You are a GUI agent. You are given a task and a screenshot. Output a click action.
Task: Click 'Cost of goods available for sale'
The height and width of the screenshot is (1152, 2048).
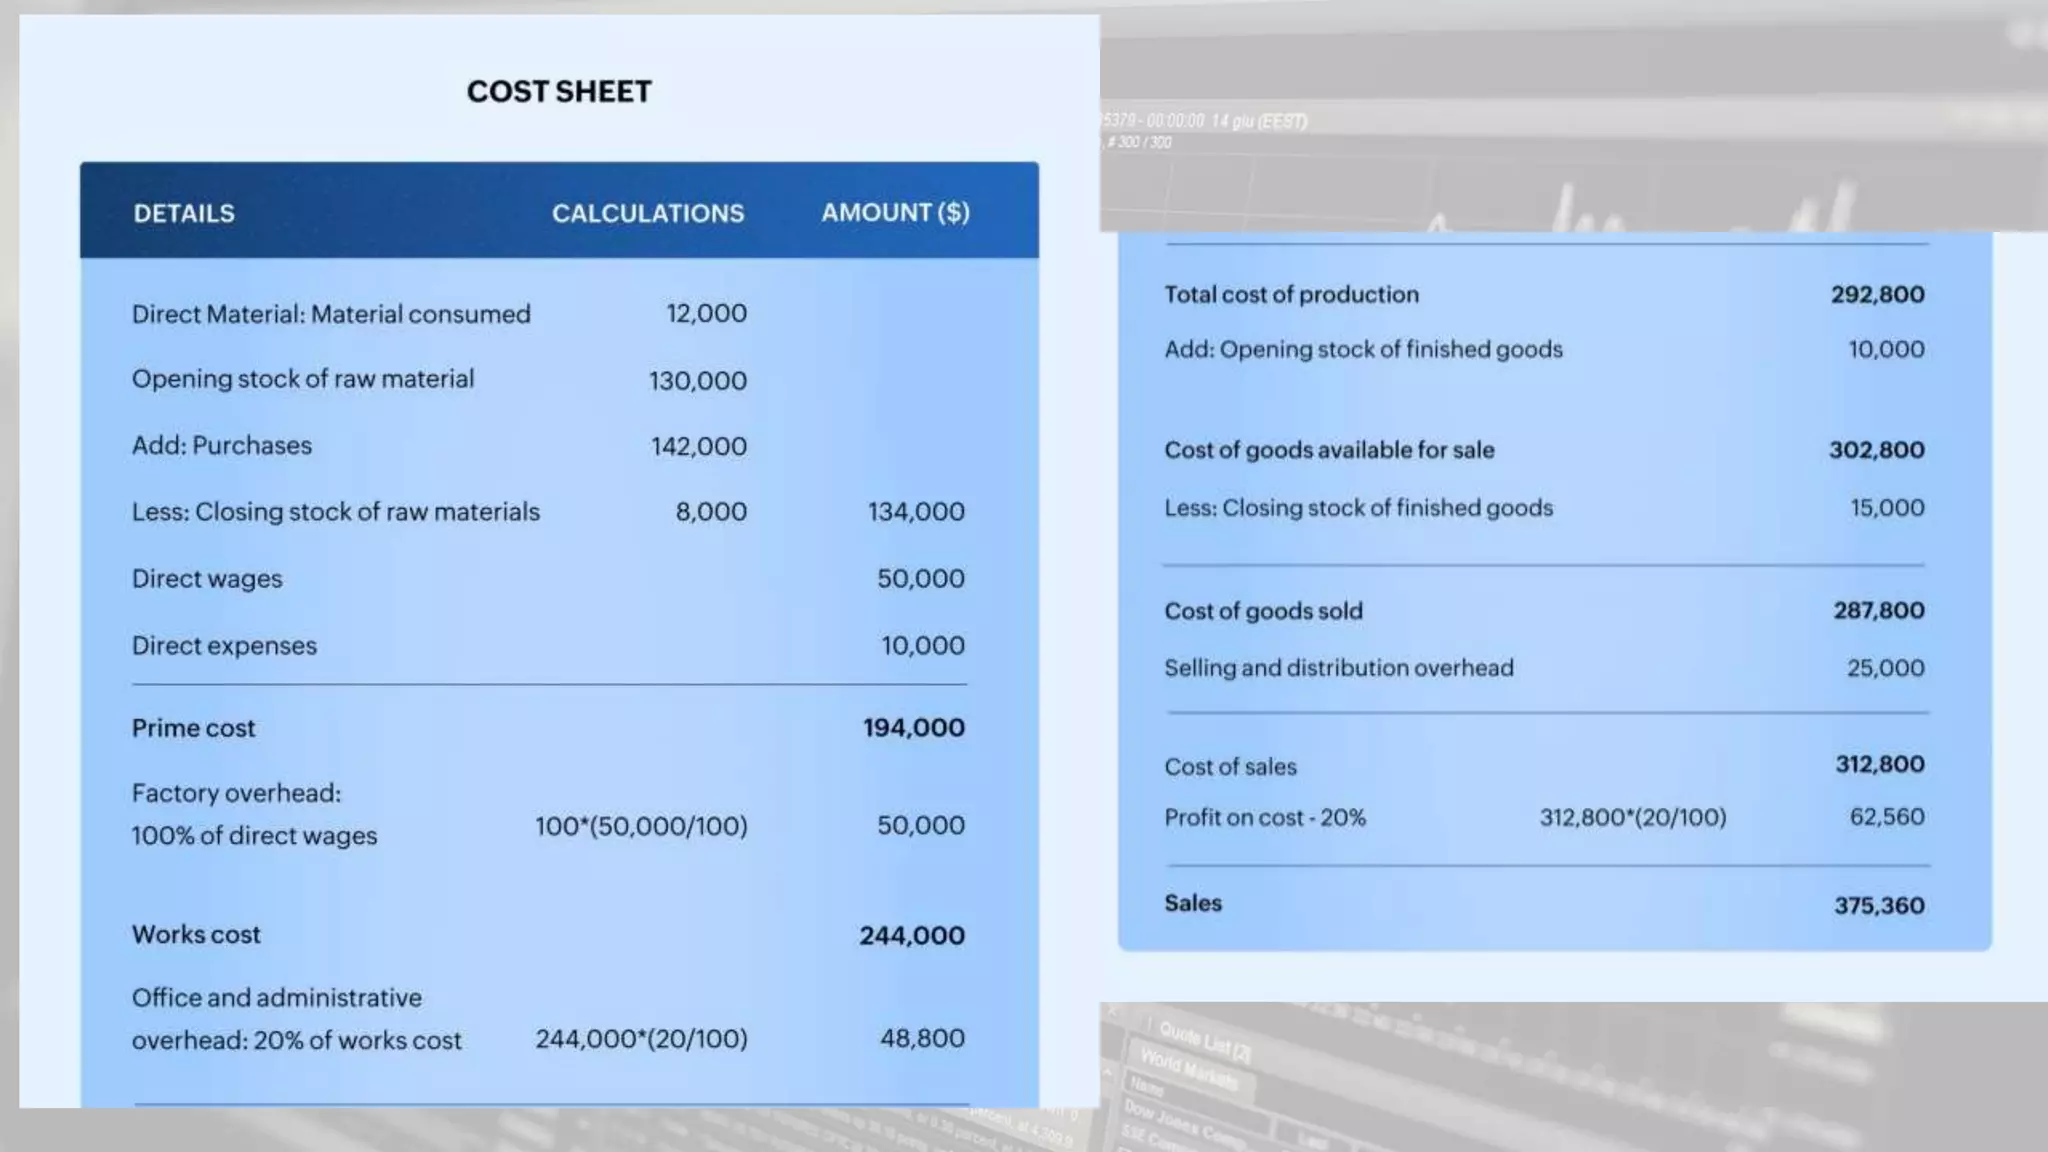[1329, 450]
